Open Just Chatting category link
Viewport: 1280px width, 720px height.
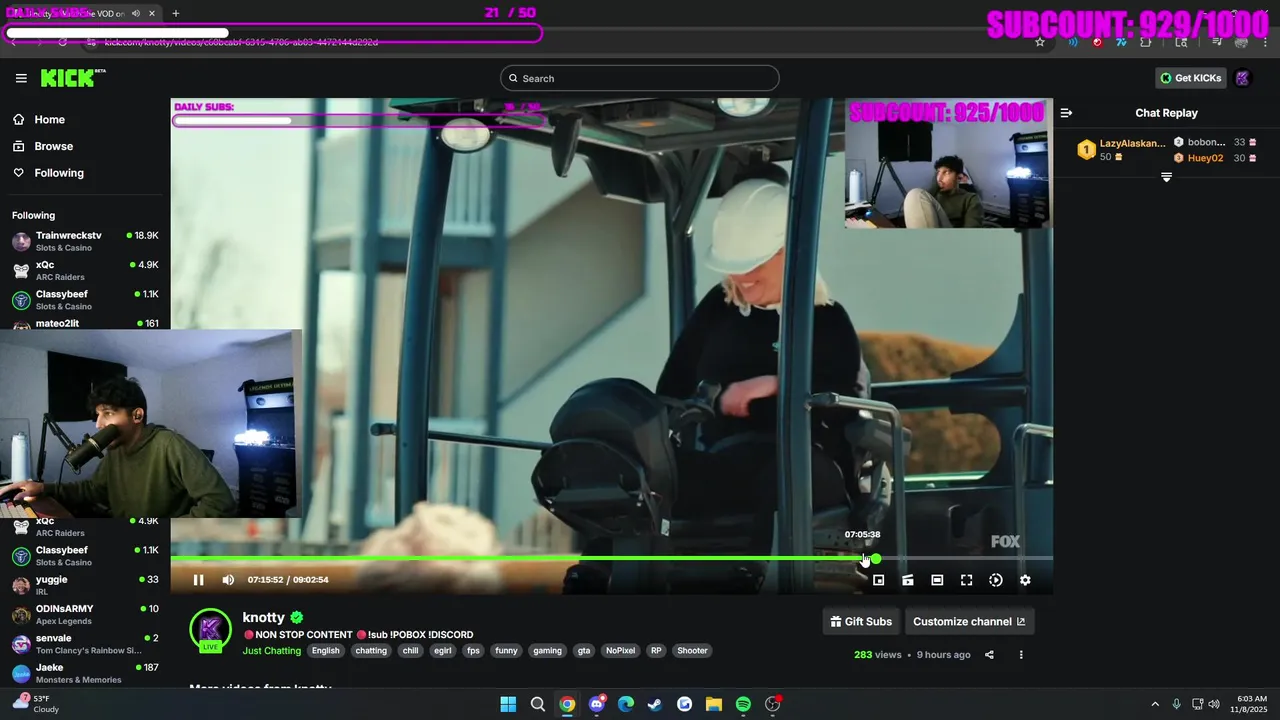tap(272, 651)
